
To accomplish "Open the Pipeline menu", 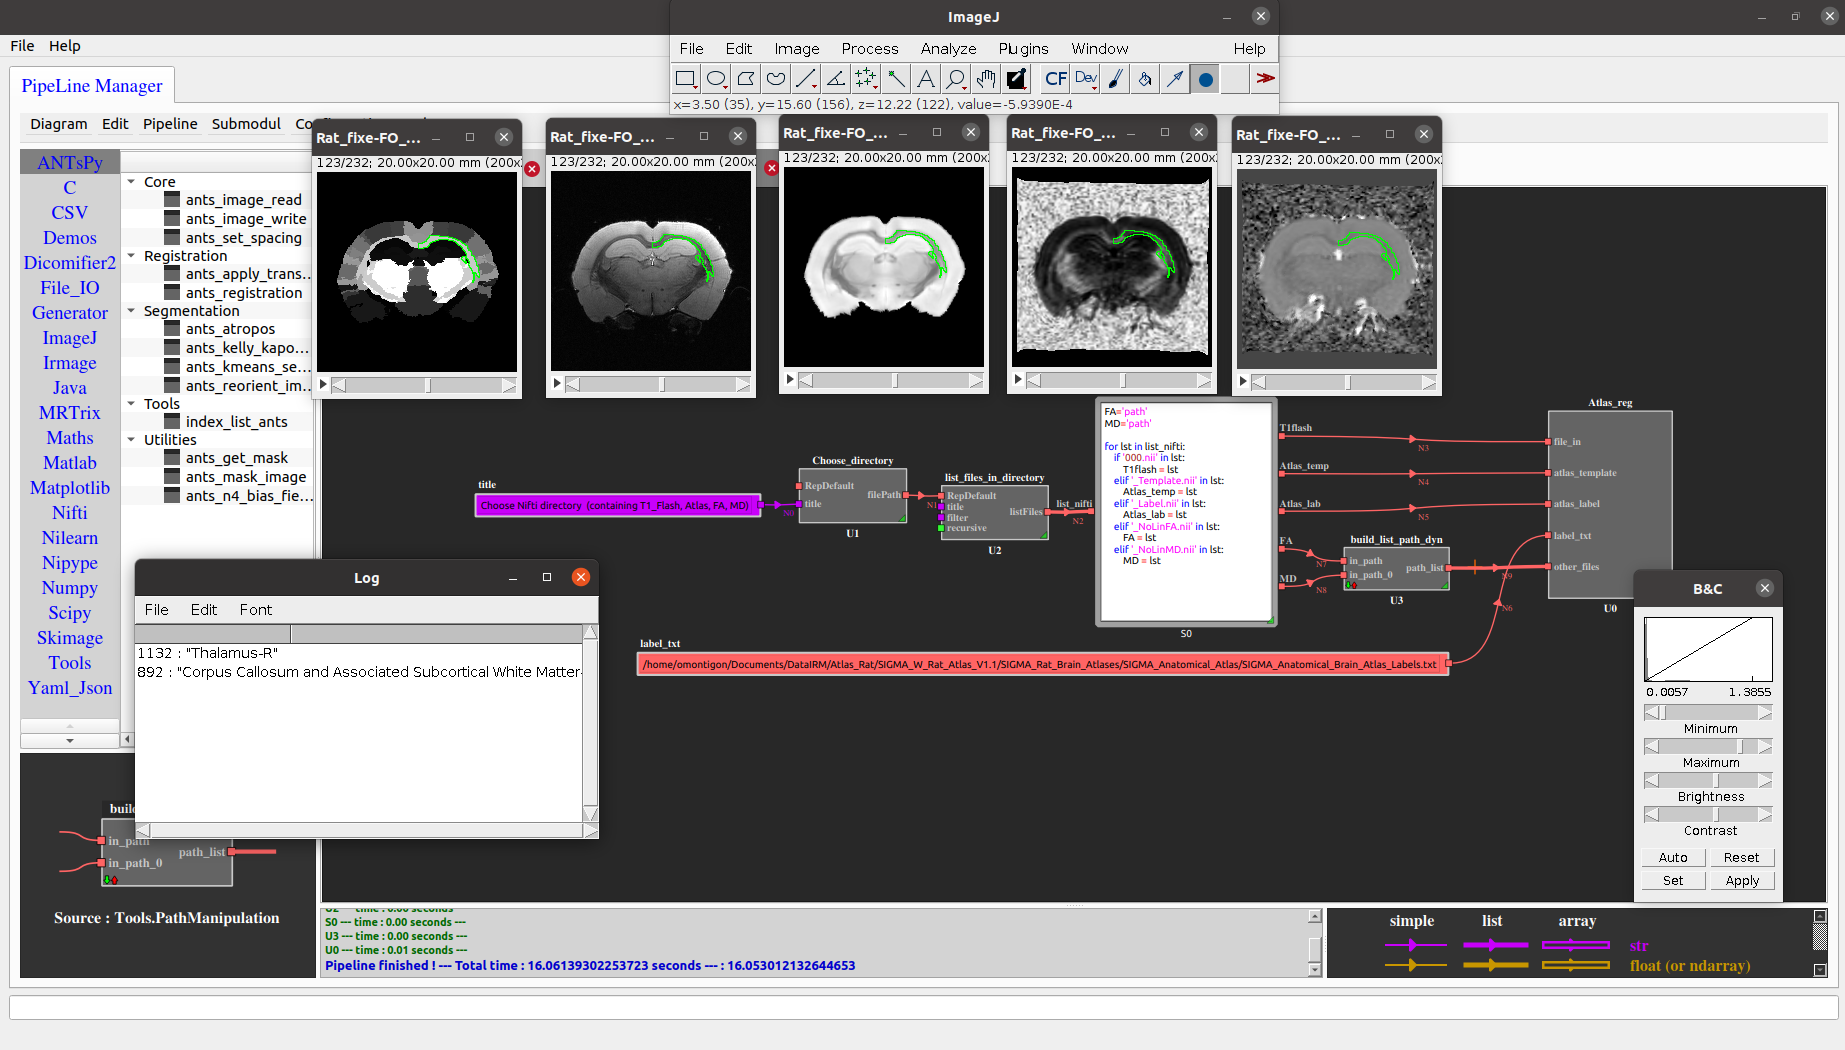I will [170, 124].
